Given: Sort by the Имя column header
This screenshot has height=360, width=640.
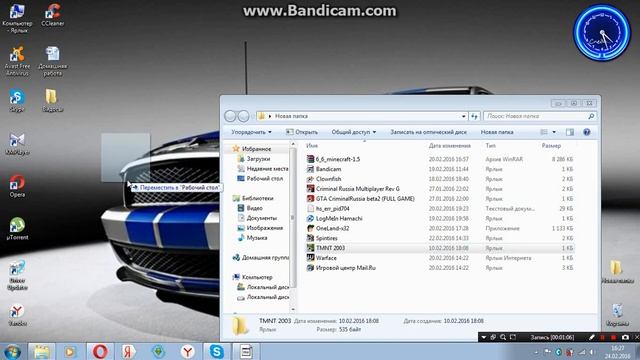Looking at the screenshot, I should 312,146.
